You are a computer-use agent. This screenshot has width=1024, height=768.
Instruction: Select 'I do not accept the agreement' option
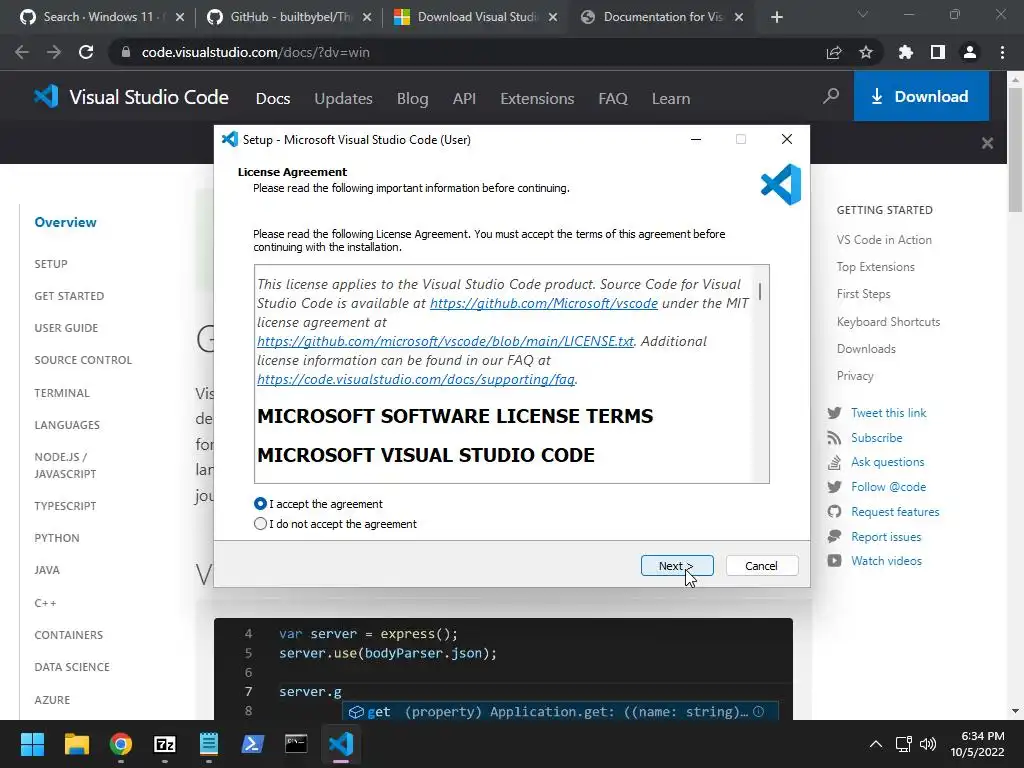click(x=260, y=524)
